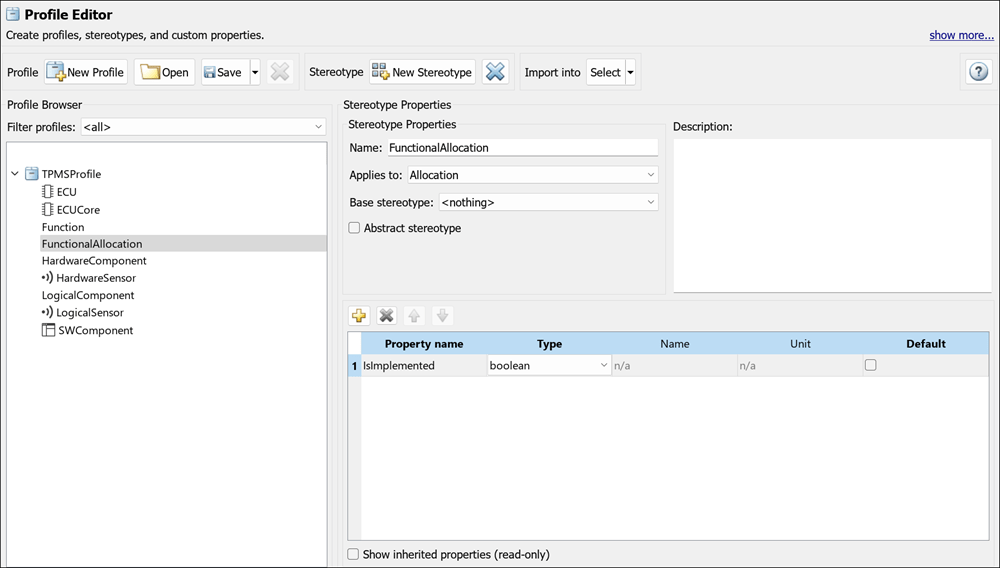Expand the Base stereotype dropdown
The height and width of the screenshot is (568, 1000).
point(548,202)
